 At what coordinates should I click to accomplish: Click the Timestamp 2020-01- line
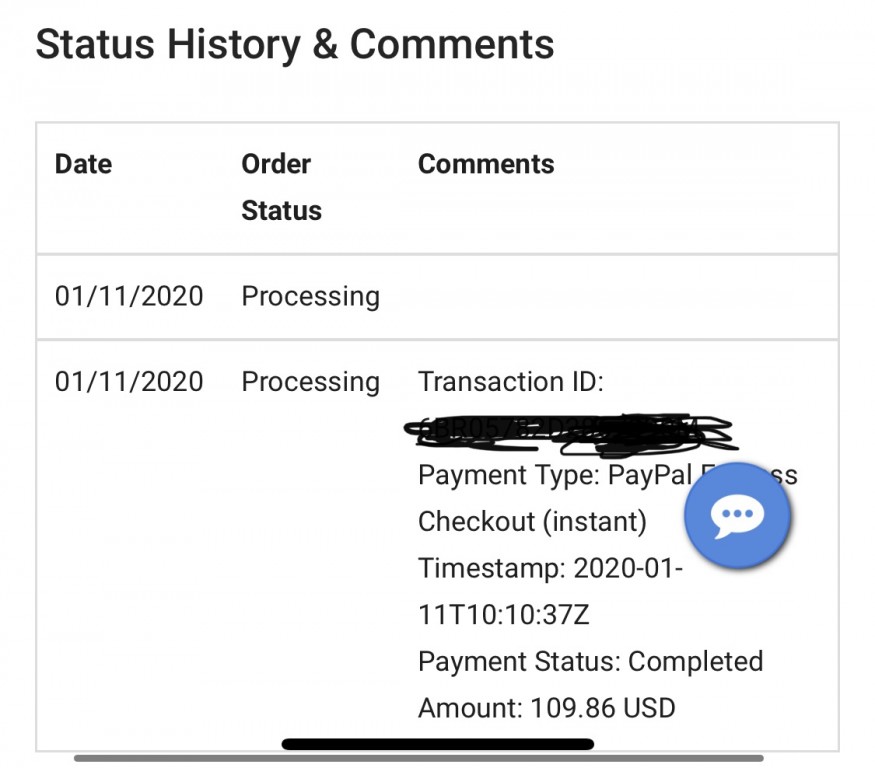tap(550, 568)
